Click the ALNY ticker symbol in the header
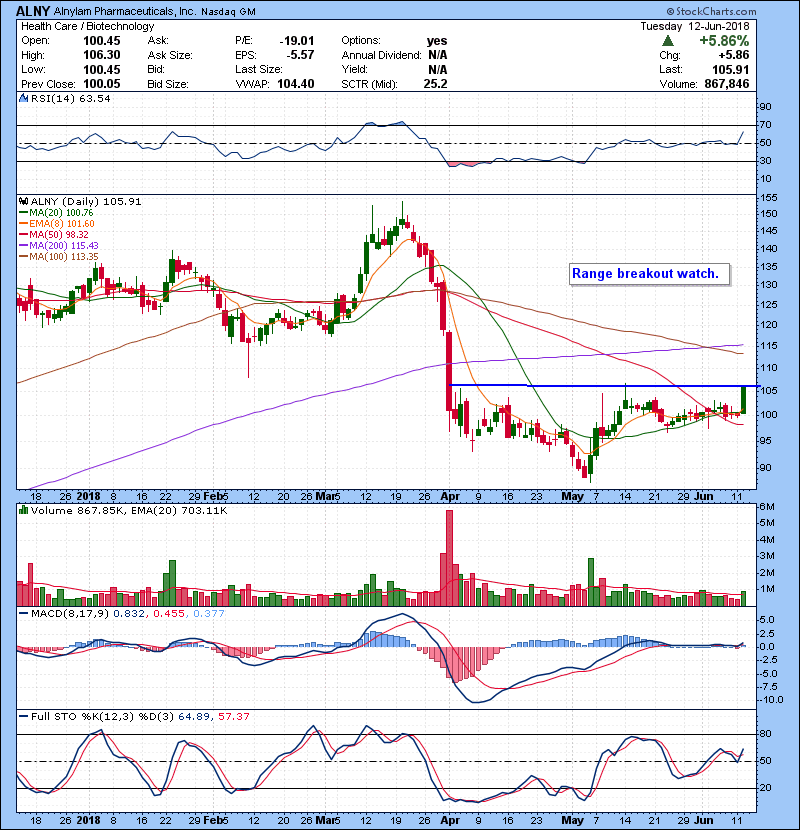800x830 pixels. coord(33,11)
